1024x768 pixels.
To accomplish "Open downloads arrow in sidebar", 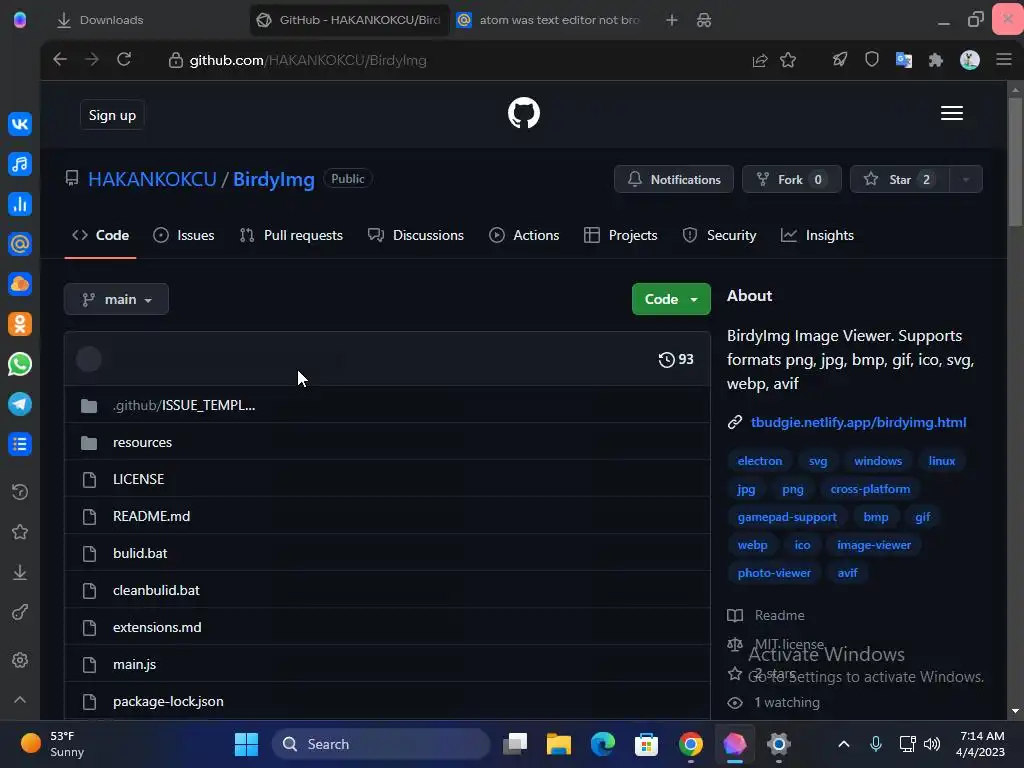I will coord(20,572).
